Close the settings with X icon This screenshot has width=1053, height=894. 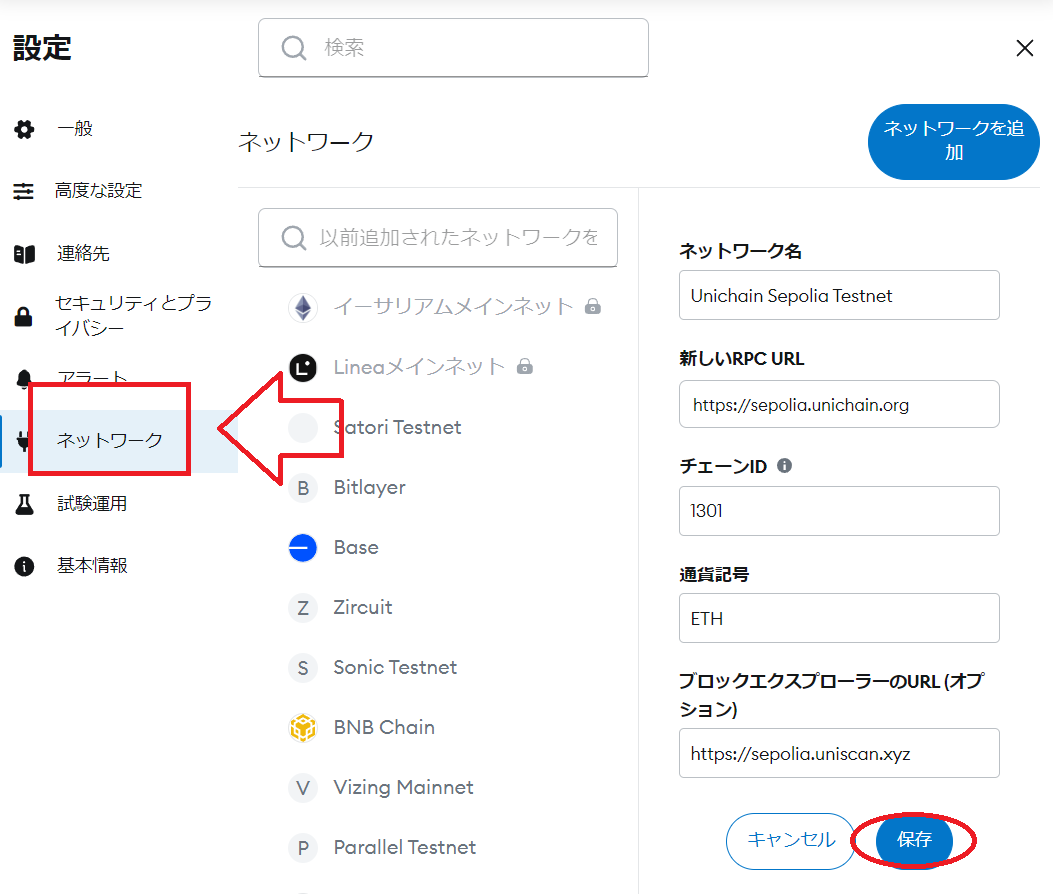click(x=1024, y=48)
